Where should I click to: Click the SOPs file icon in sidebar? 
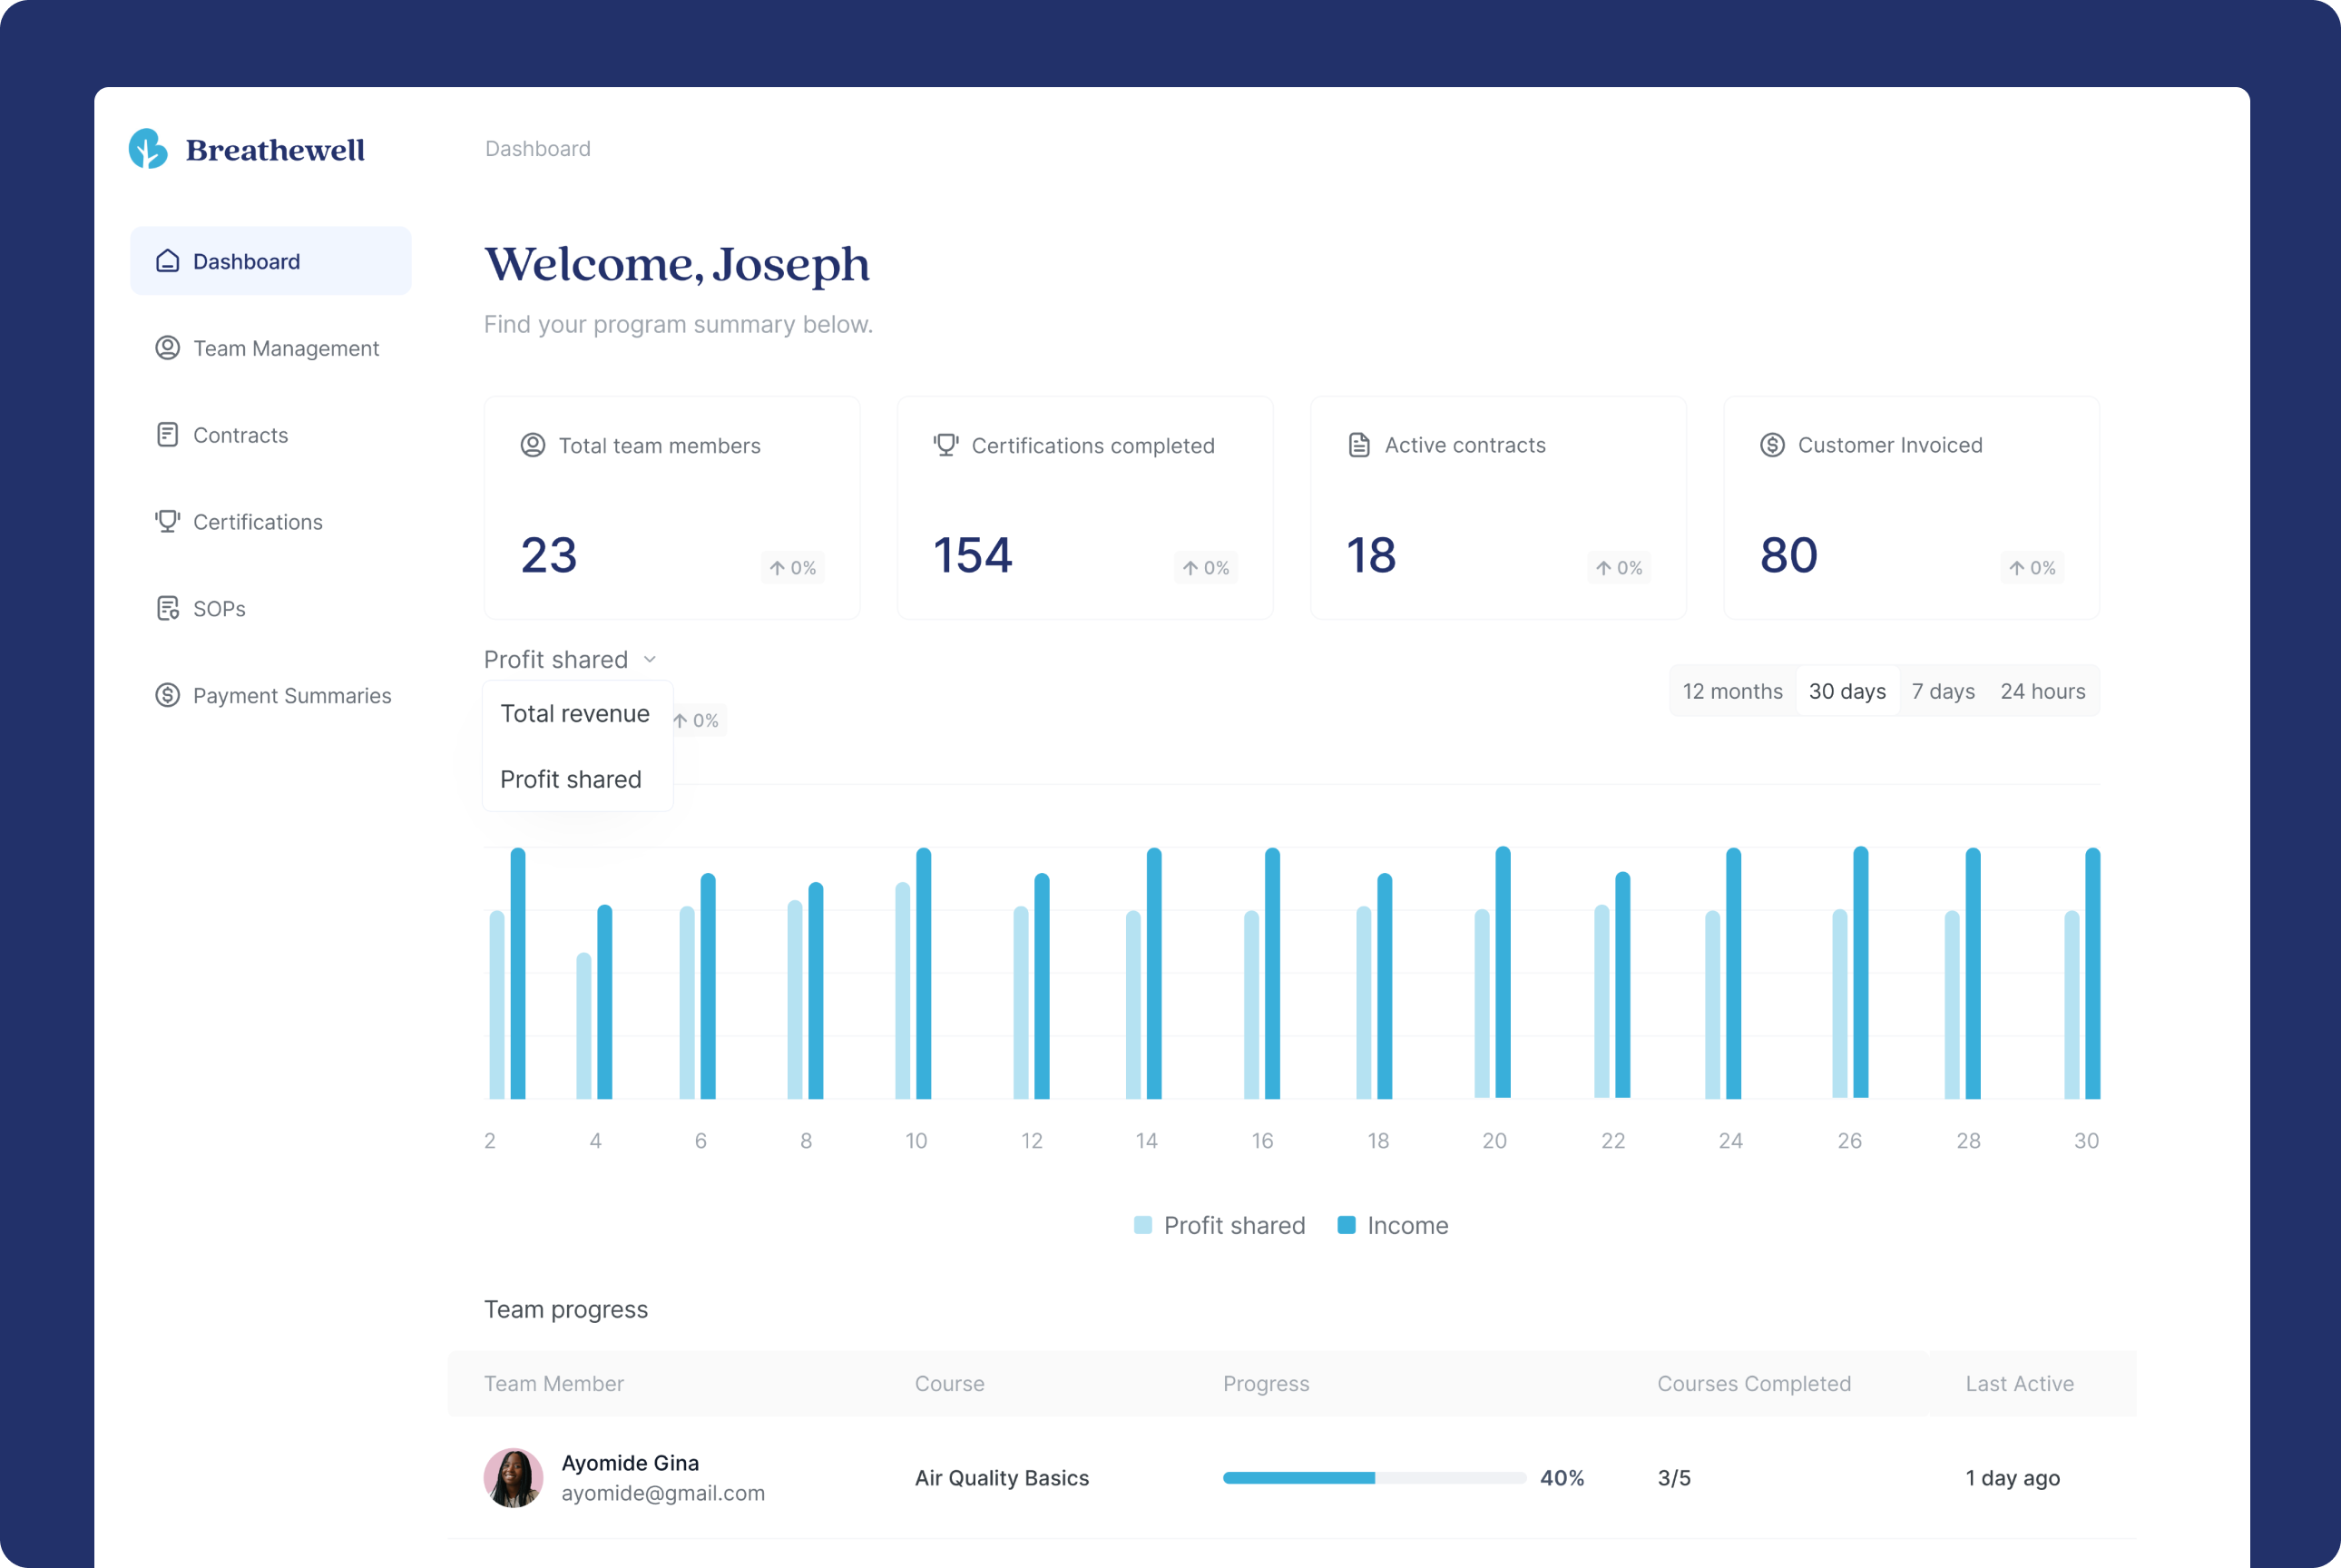(167, 608)
